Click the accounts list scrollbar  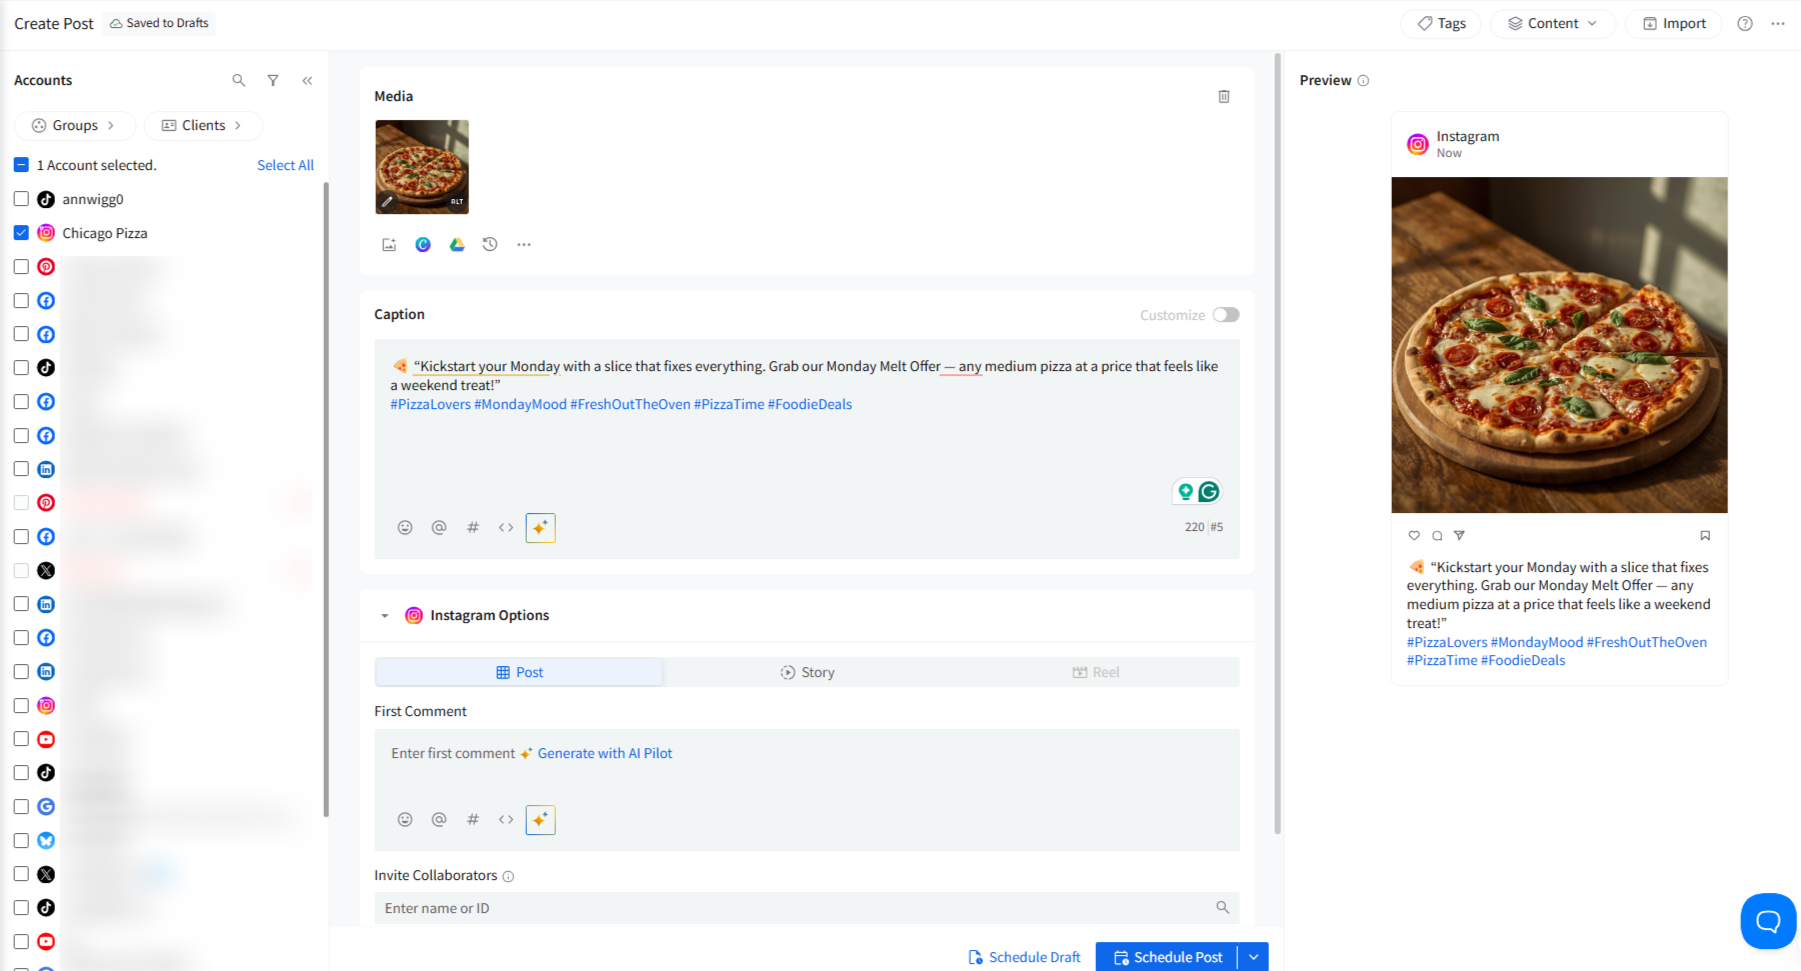[x=326, y=500]
